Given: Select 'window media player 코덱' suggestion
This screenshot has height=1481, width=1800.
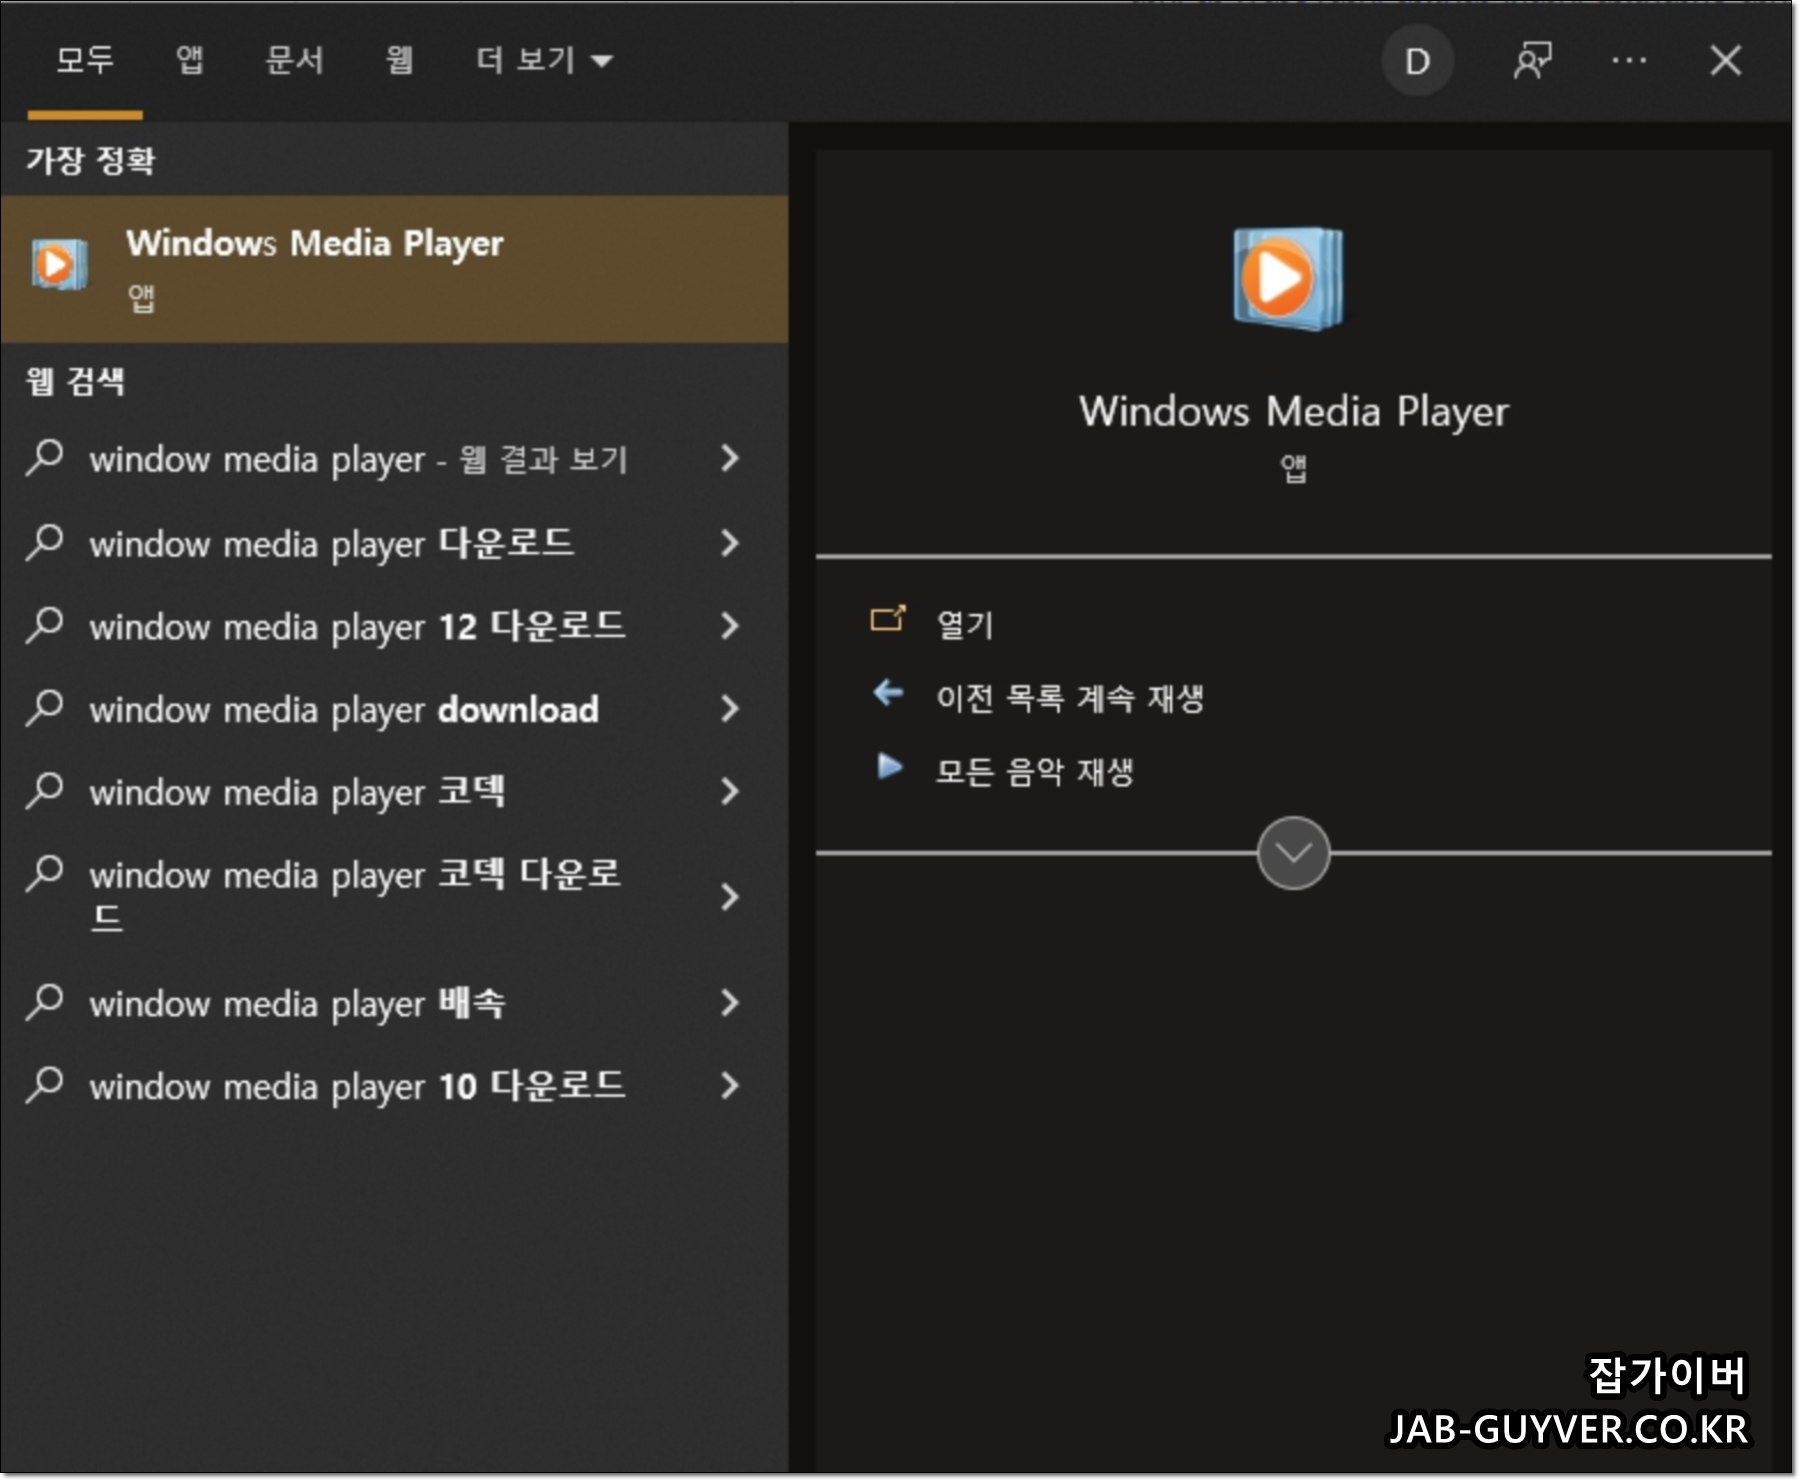Looking at the screenshot, I should (x=297, y=792).
